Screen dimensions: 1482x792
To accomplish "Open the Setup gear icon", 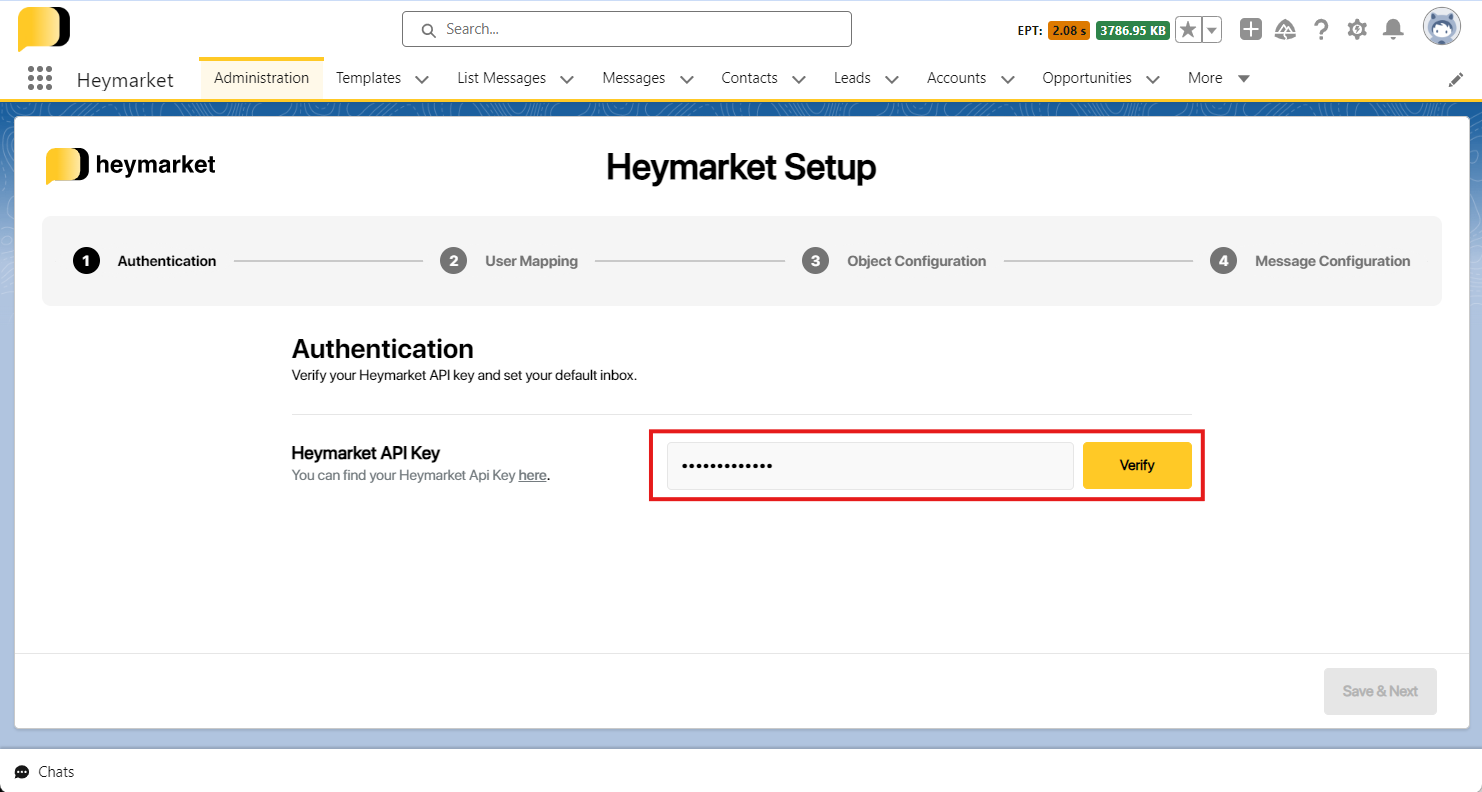I will point(1357,30).
